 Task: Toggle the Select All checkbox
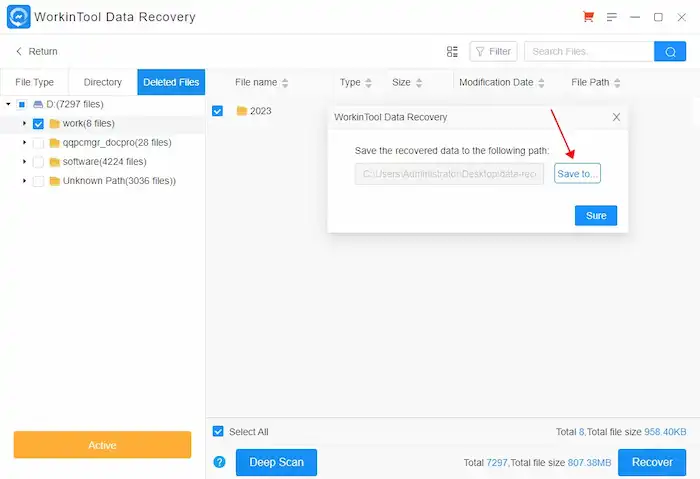[x=218, y=431]
